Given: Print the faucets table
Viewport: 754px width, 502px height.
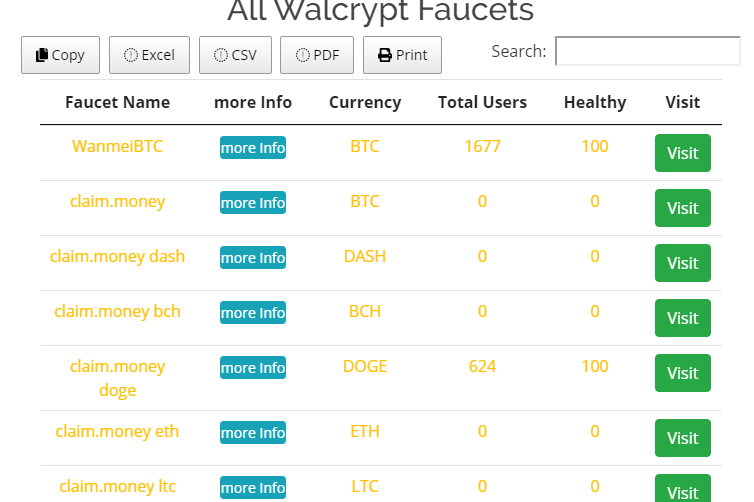Looking at the screenshot, I should click(402, 55).
